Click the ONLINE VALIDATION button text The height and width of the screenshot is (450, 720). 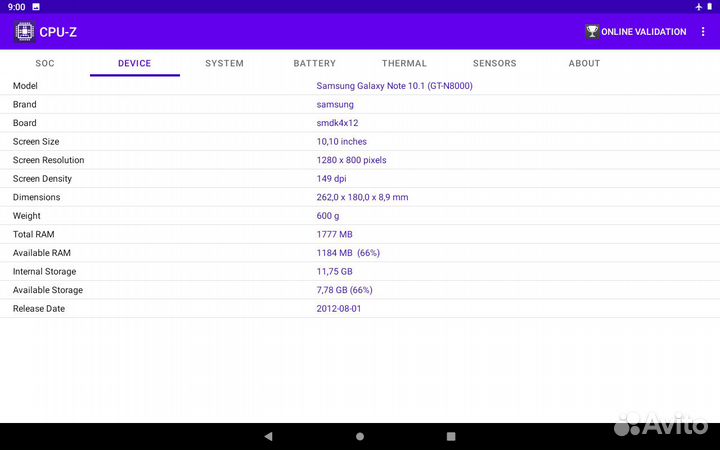644,32
